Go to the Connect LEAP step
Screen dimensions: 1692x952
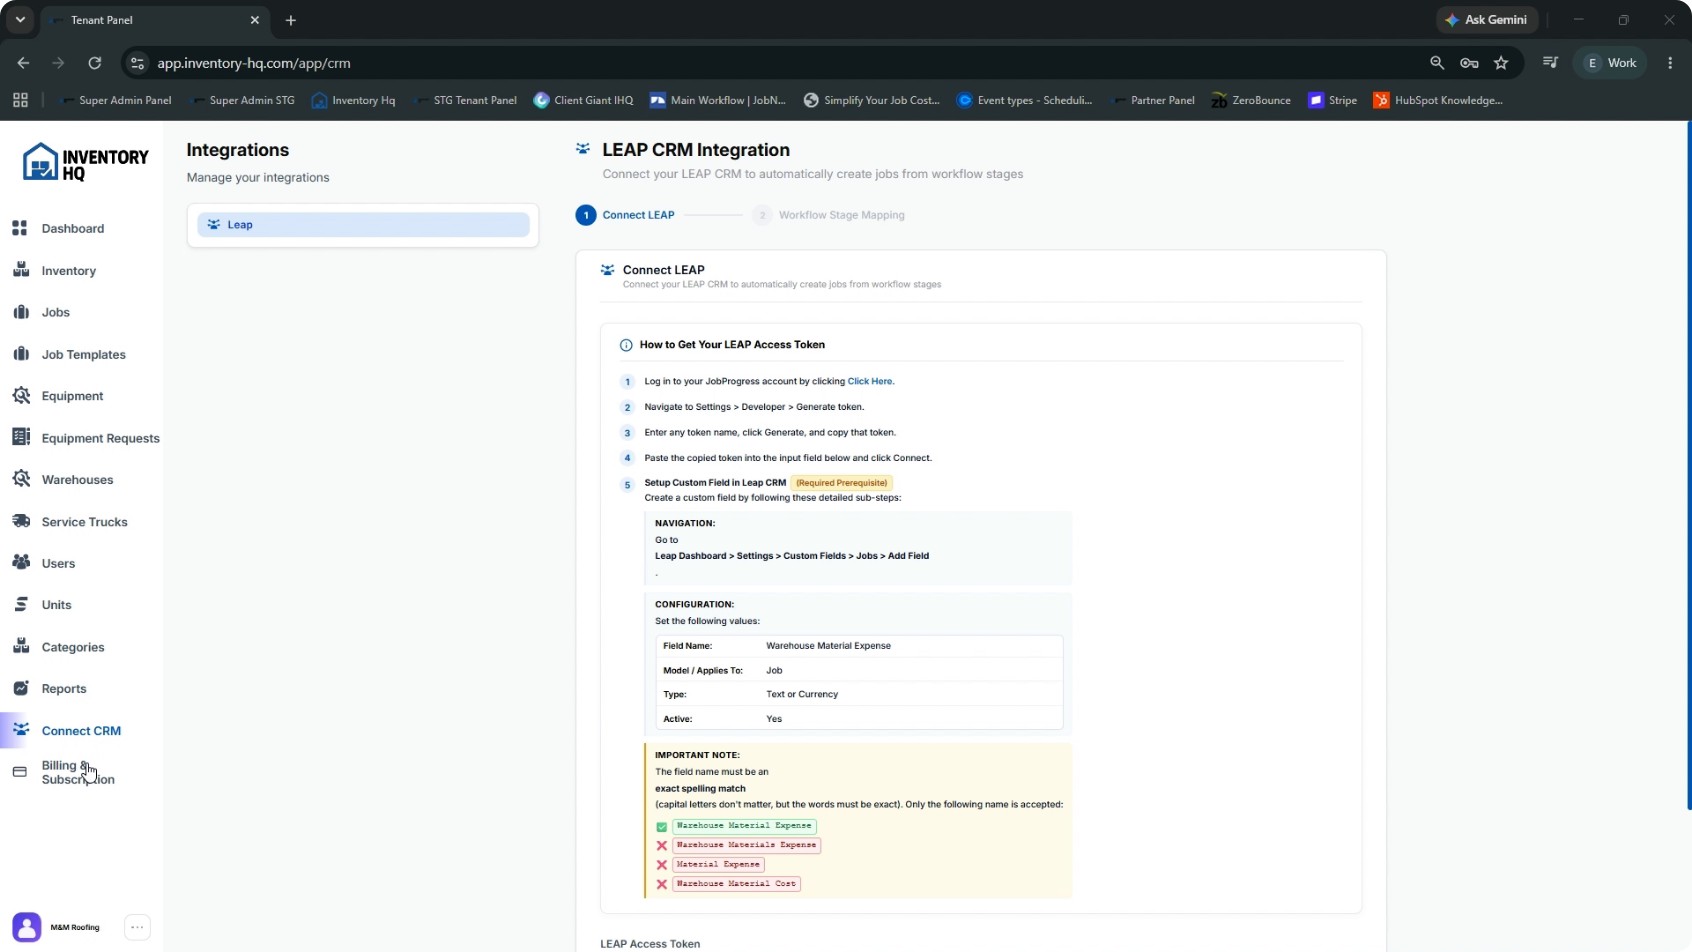coord(626,215)
